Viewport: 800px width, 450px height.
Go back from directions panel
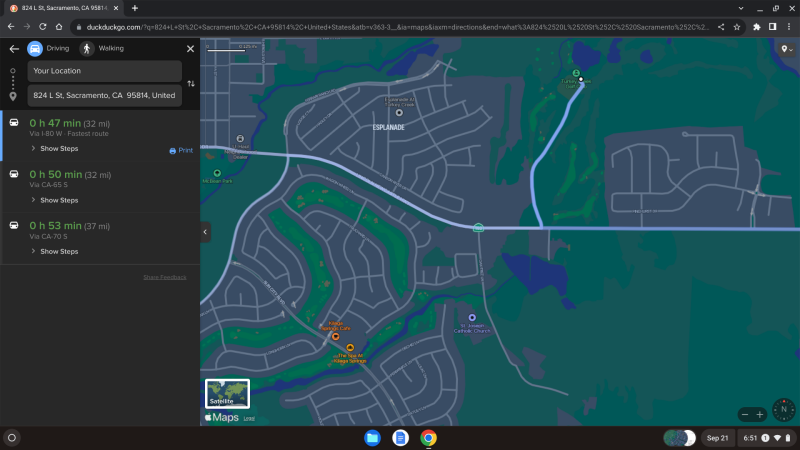(14, 49)
